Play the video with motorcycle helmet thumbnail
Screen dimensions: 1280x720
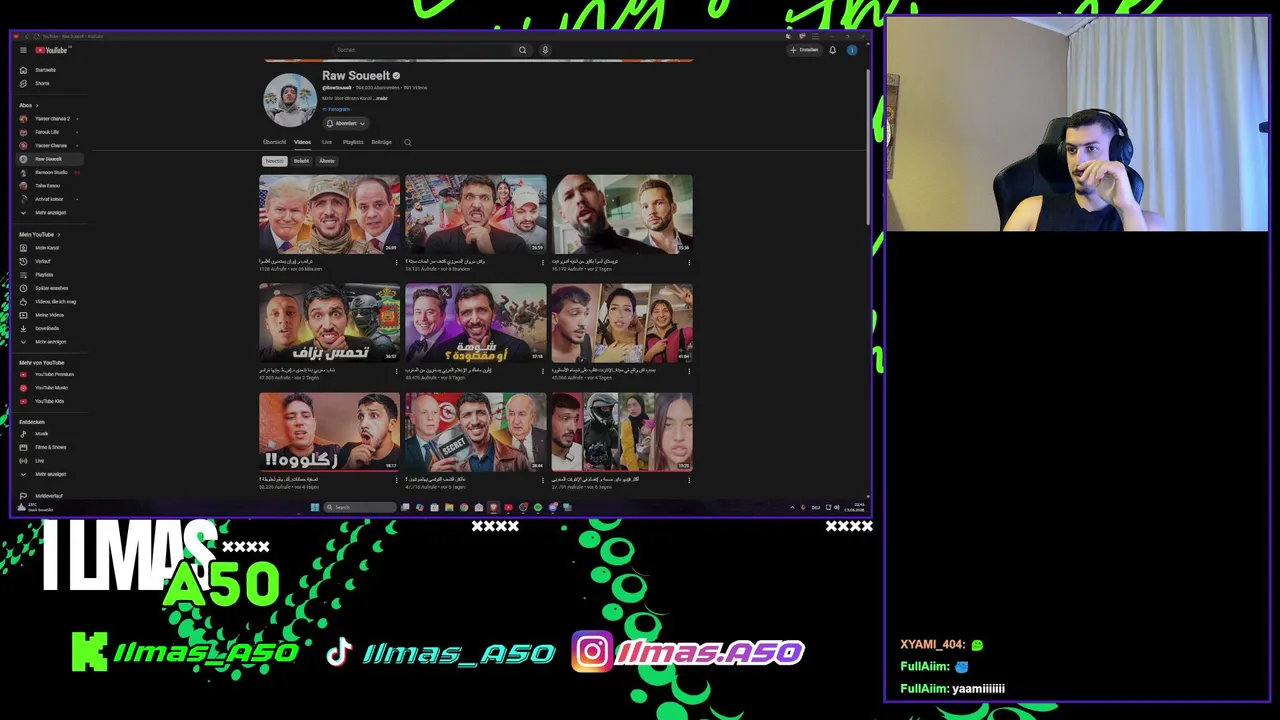point(622,431)
